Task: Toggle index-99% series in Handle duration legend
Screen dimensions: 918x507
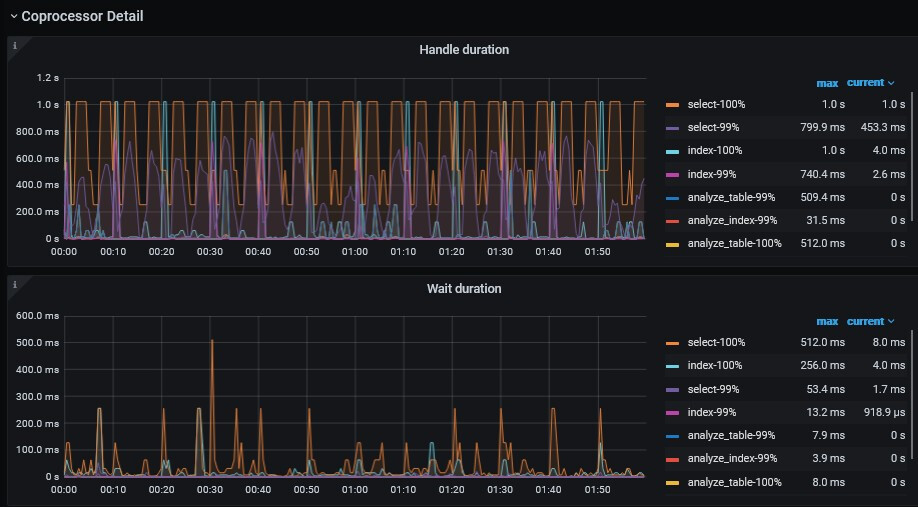Action: 712,174
